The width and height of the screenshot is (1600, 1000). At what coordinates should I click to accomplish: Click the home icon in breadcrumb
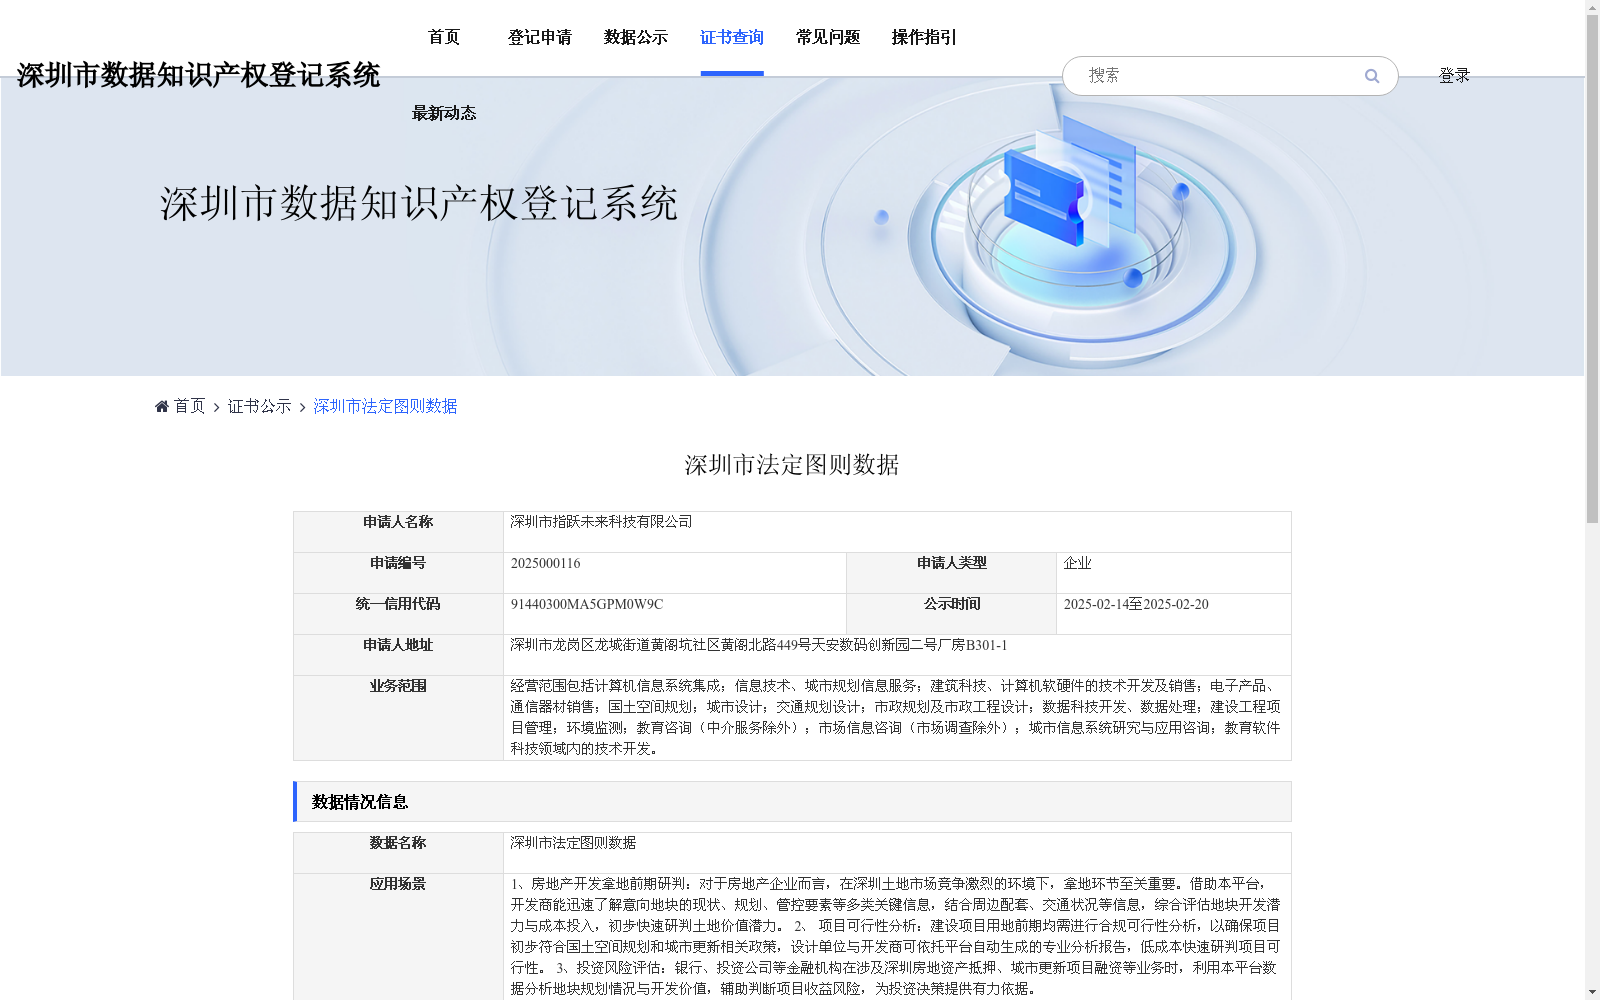(x=162, y=406)
